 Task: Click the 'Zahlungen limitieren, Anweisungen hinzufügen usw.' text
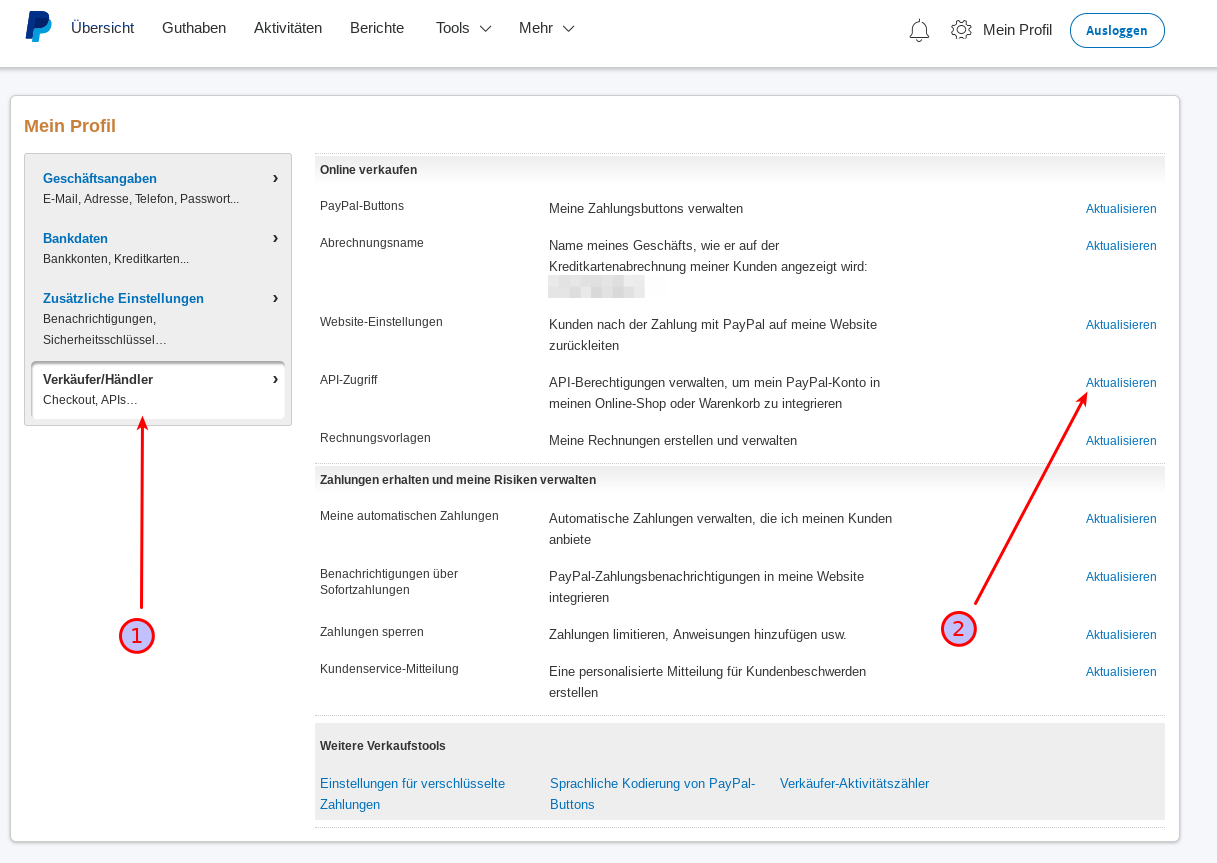698,635
